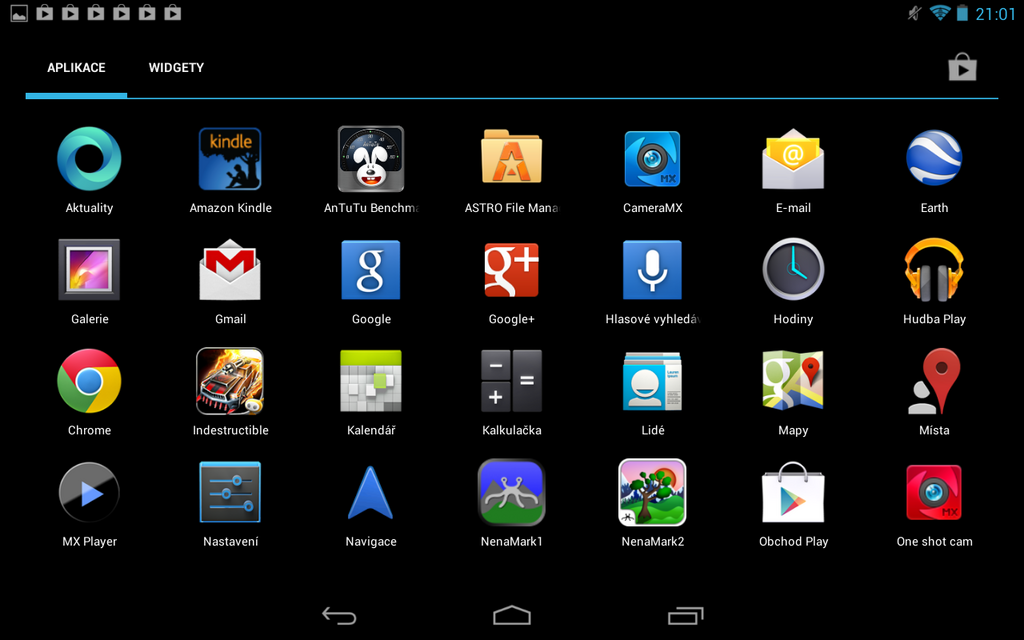Select the APLIKACE tab
Image resolution: width=1024 pixels, height=640 pixels.
76,67
